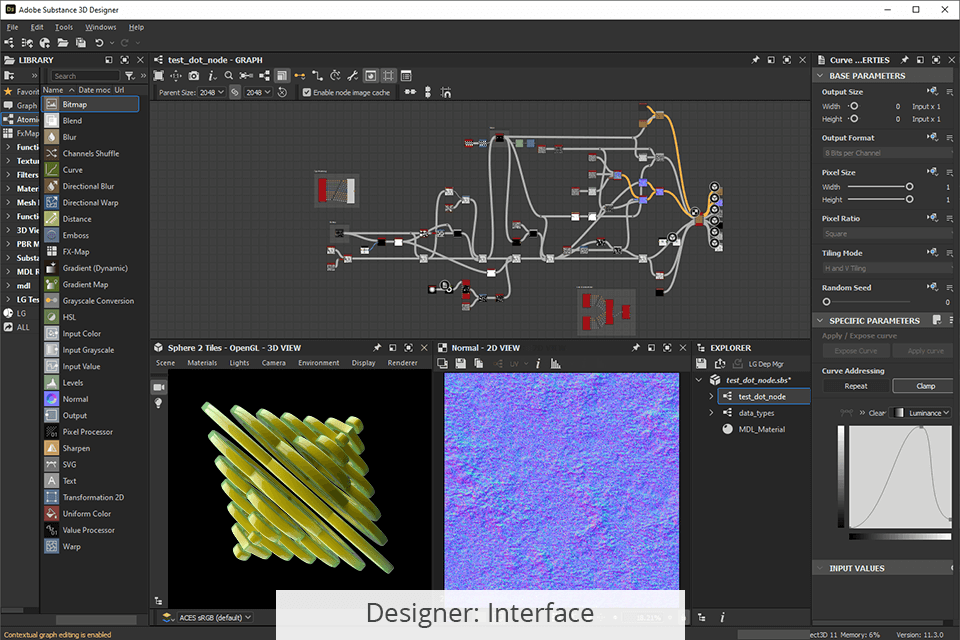
Task: Select the Favorites library category
Action: (21, 91)
